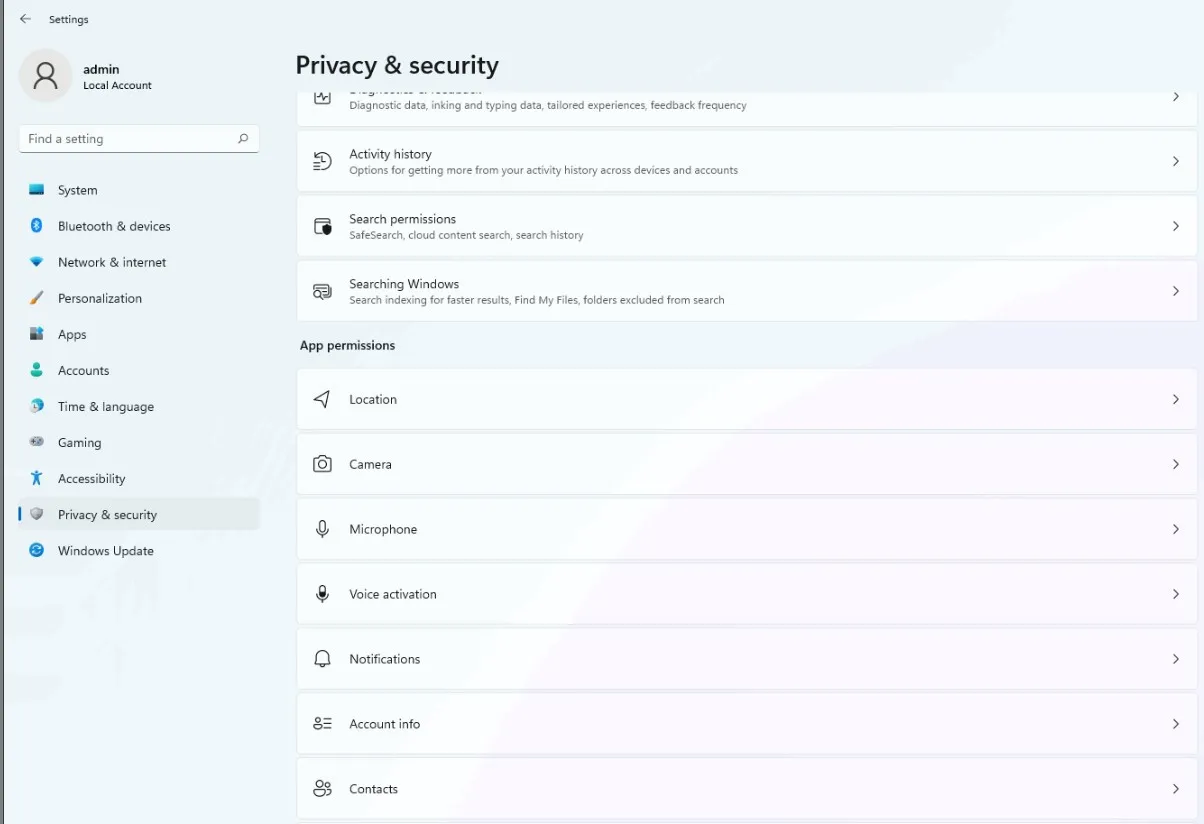Click the Privacy & security shield icon
The width and height of the screenshot is (1204, 824).
[37, 514]
